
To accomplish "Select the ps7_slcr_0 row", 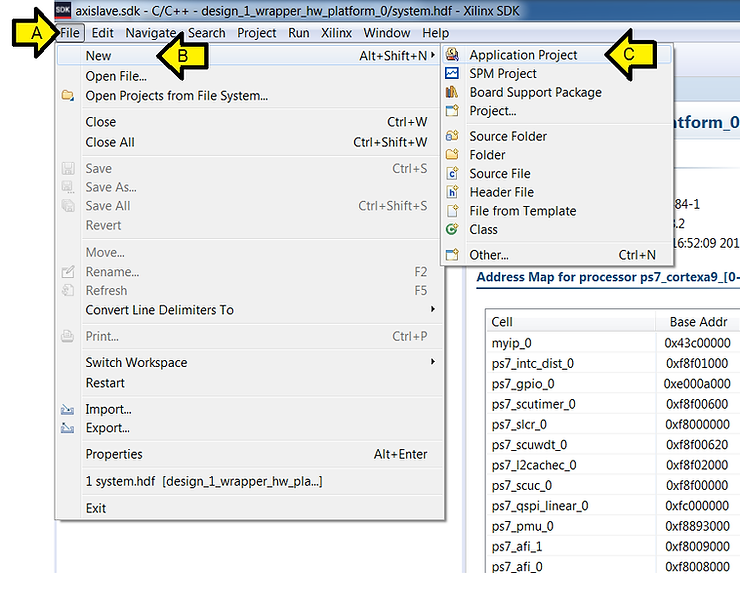I will (613, 424).
